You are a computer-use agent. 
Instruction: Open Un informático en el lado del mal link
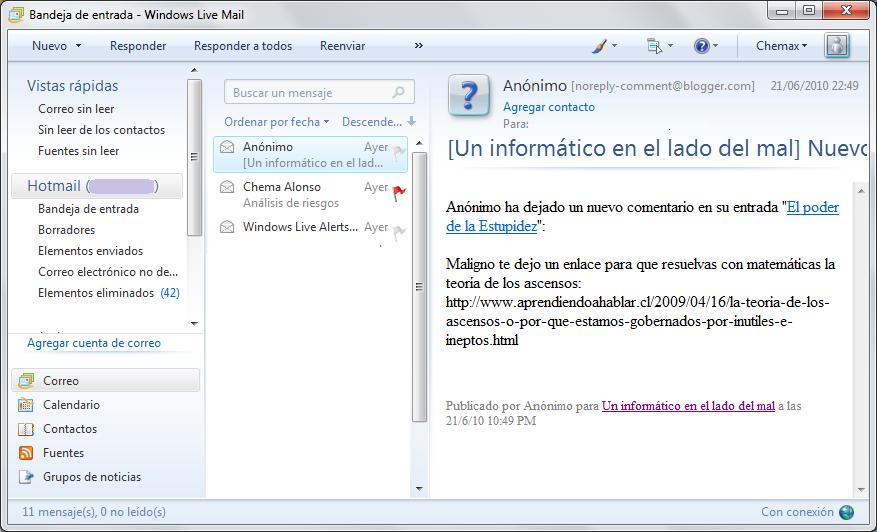click(x=688, y=406)
